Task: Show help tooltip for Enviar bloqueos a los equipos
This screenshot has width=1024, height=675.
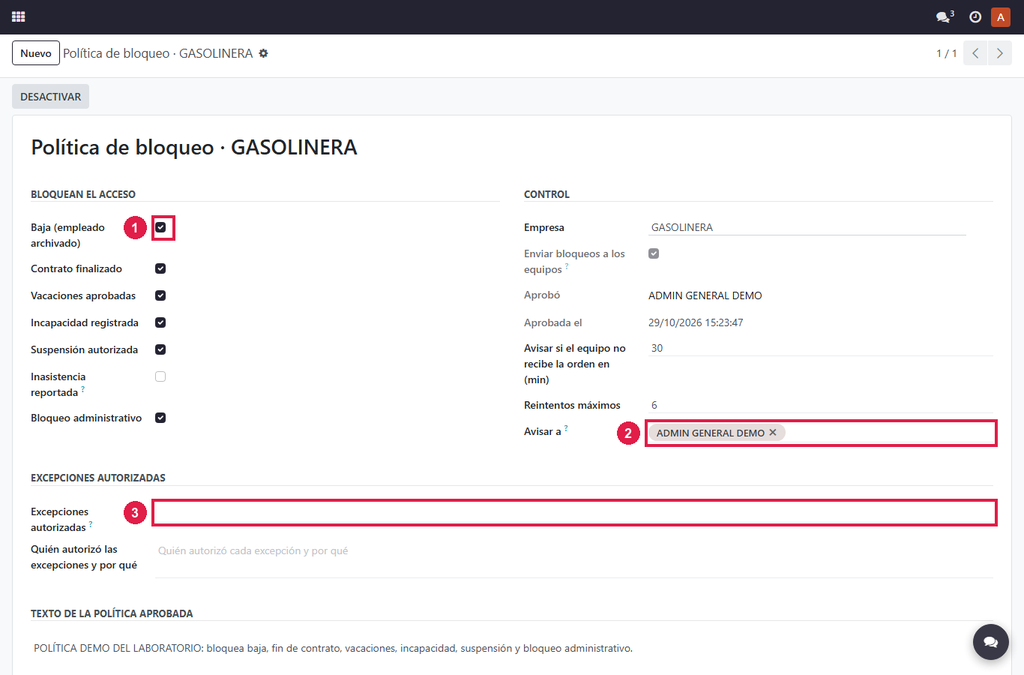Action: pos(567,266)
